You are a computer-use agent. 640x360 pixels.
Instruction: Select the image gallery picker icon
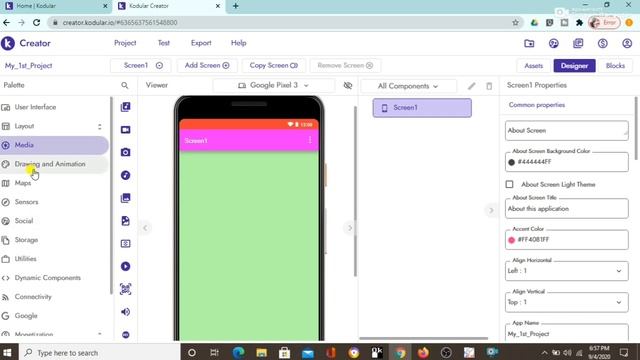(x=126, y=198)
